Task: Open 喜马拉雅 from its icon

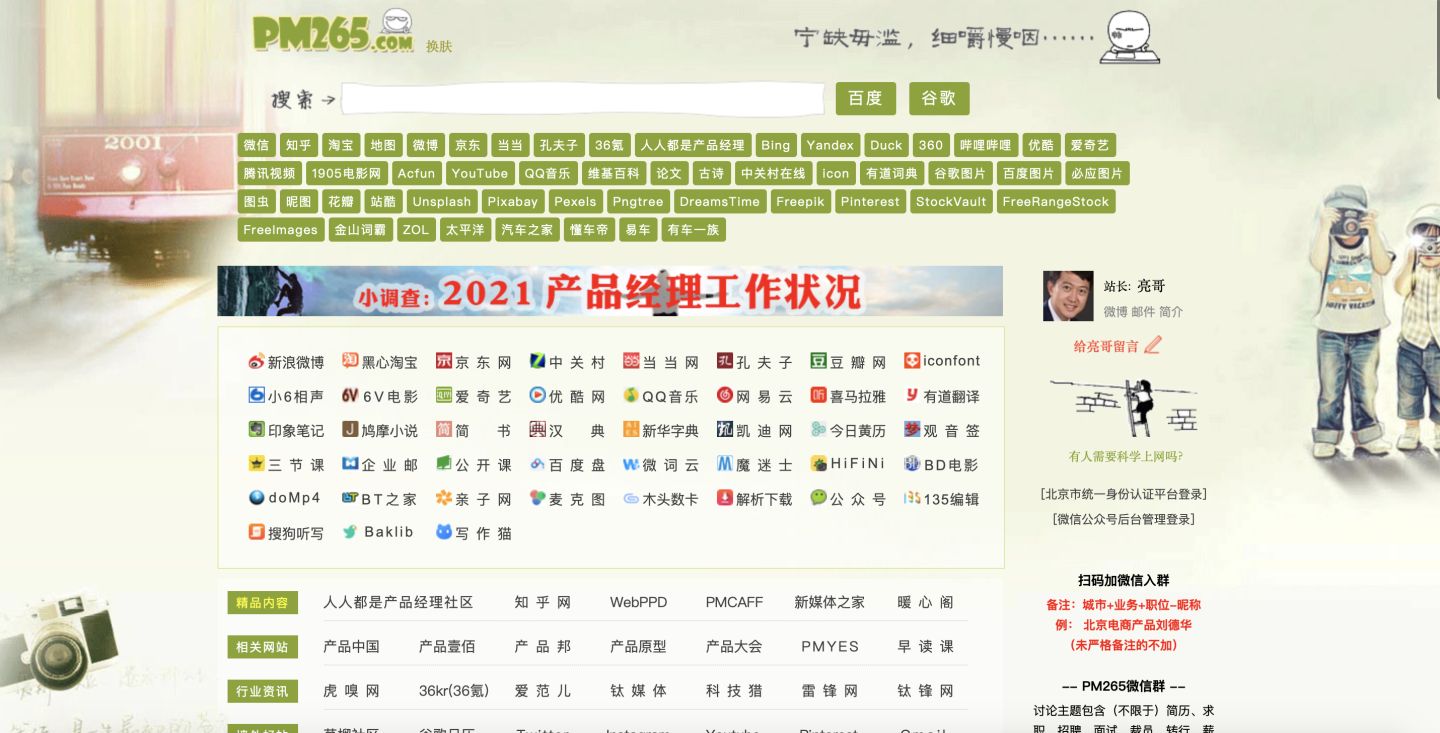Action: [x=849, y=395]
